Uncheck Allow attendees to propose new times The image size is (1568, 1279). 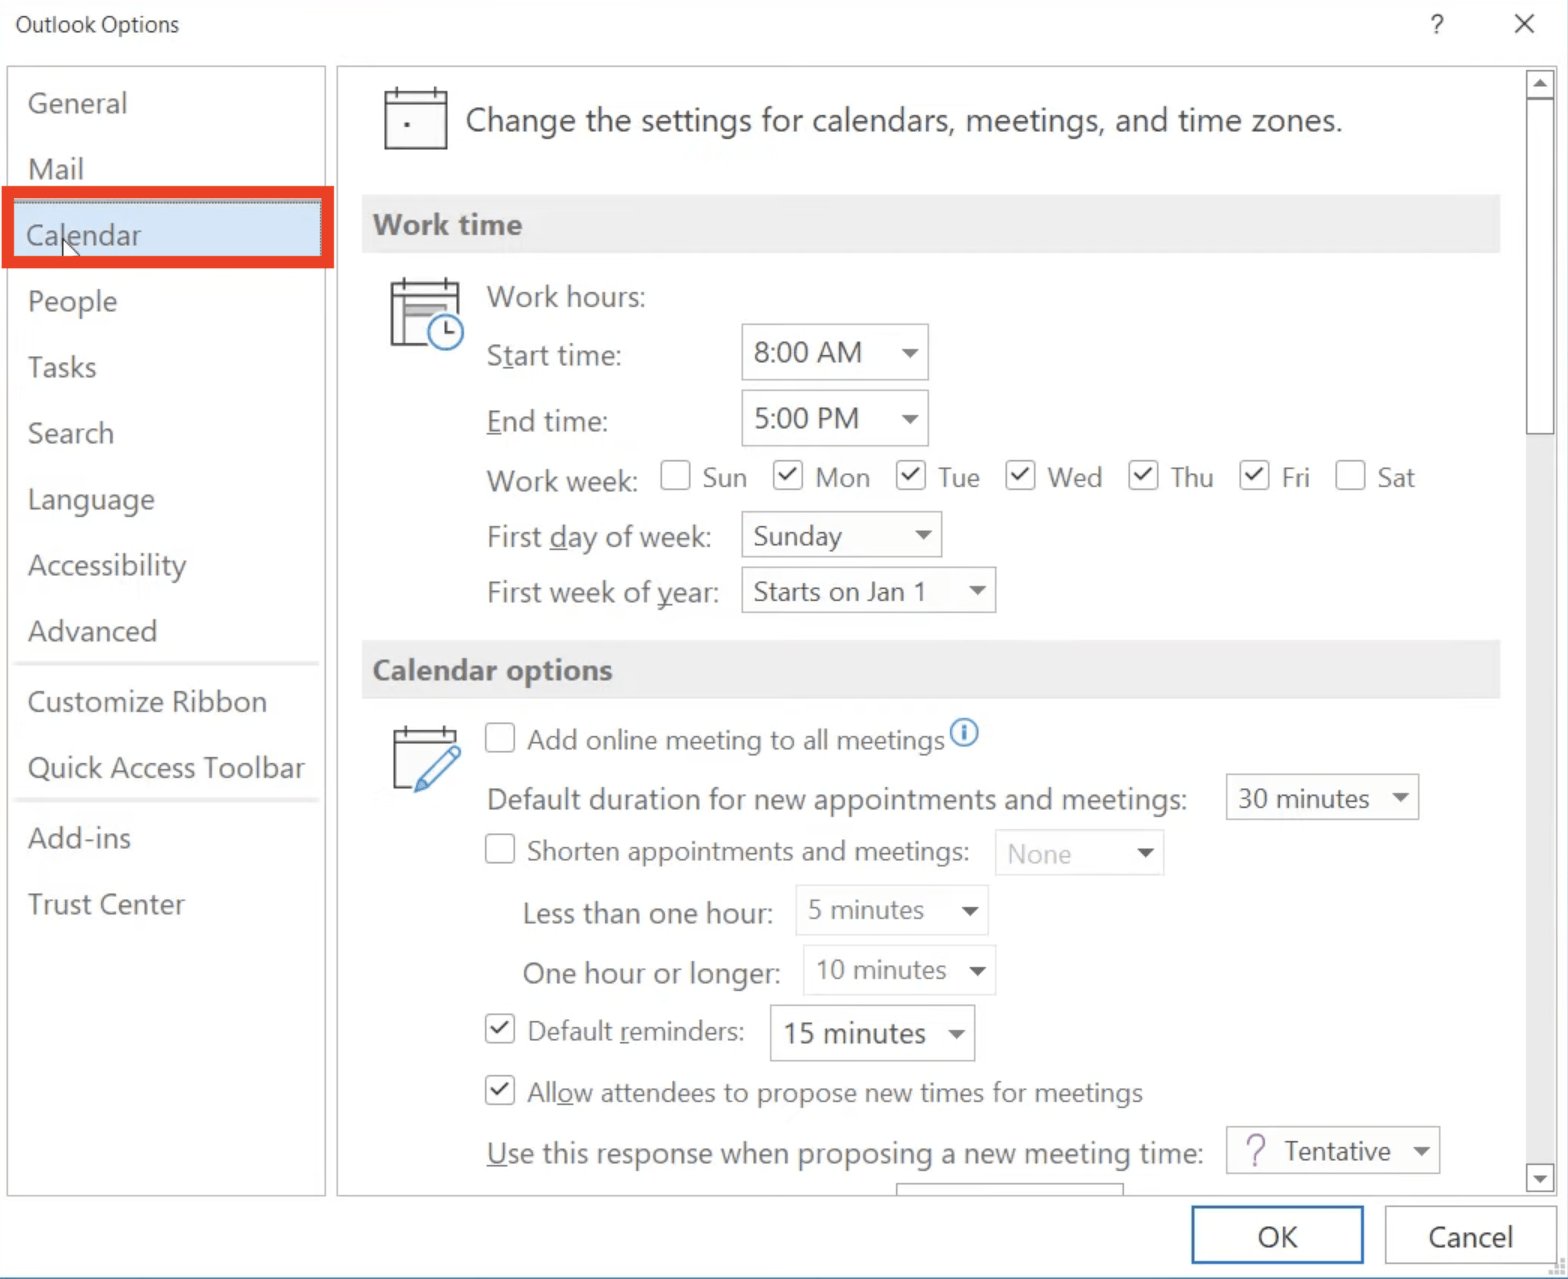click(500, 1090)
